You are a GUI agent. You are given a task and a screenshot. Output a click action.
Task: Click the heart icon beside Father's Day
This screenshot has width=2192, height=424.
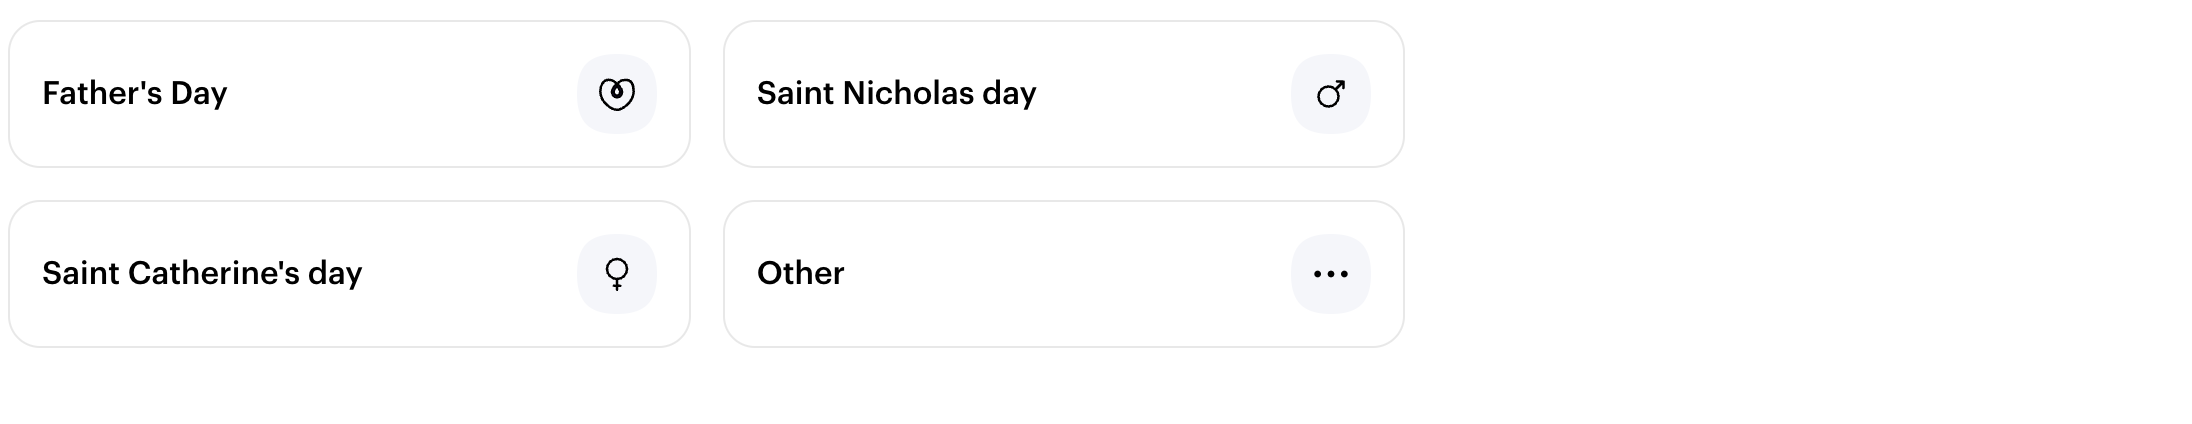[617, 94]
